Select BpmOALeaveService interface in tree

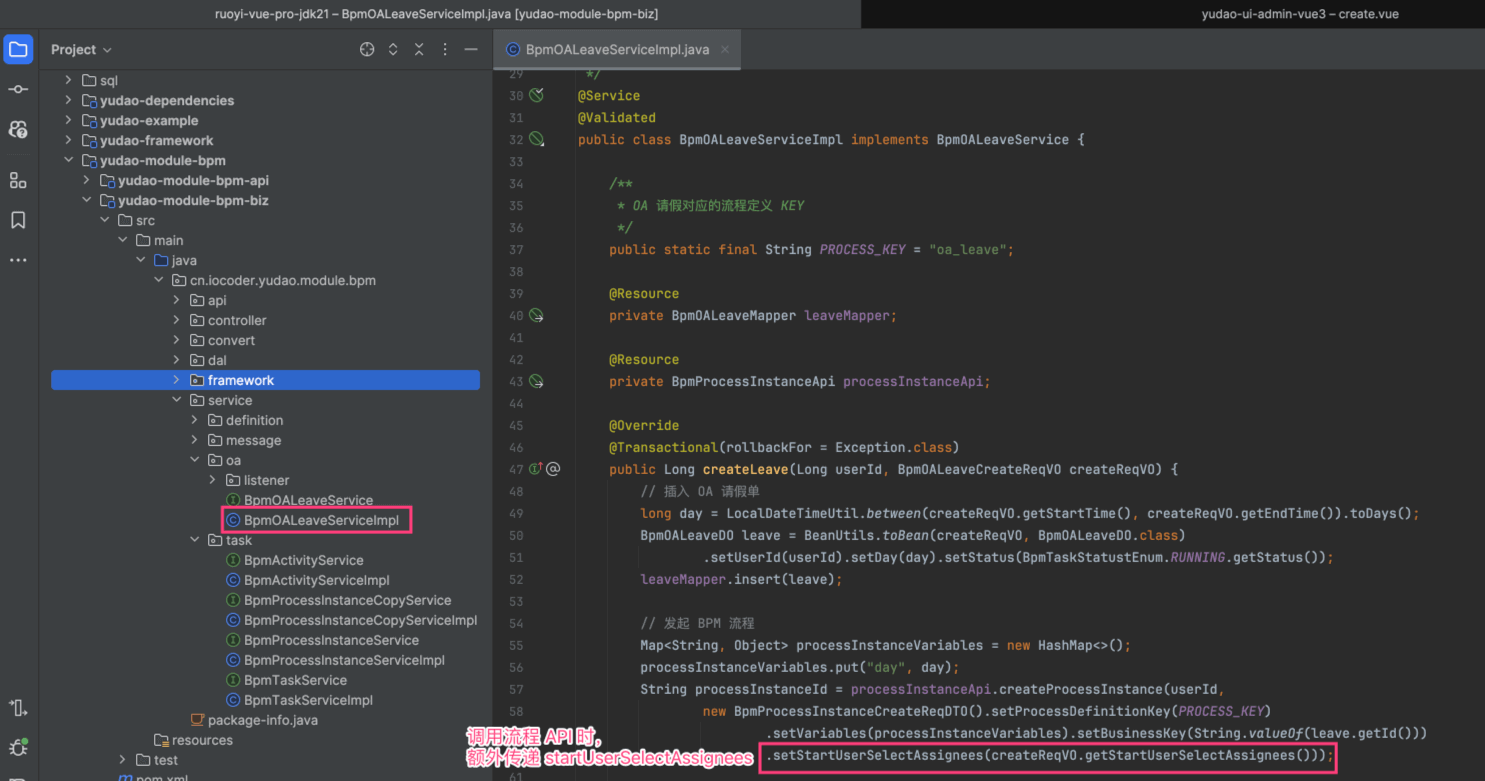click(x=308, y=500)
